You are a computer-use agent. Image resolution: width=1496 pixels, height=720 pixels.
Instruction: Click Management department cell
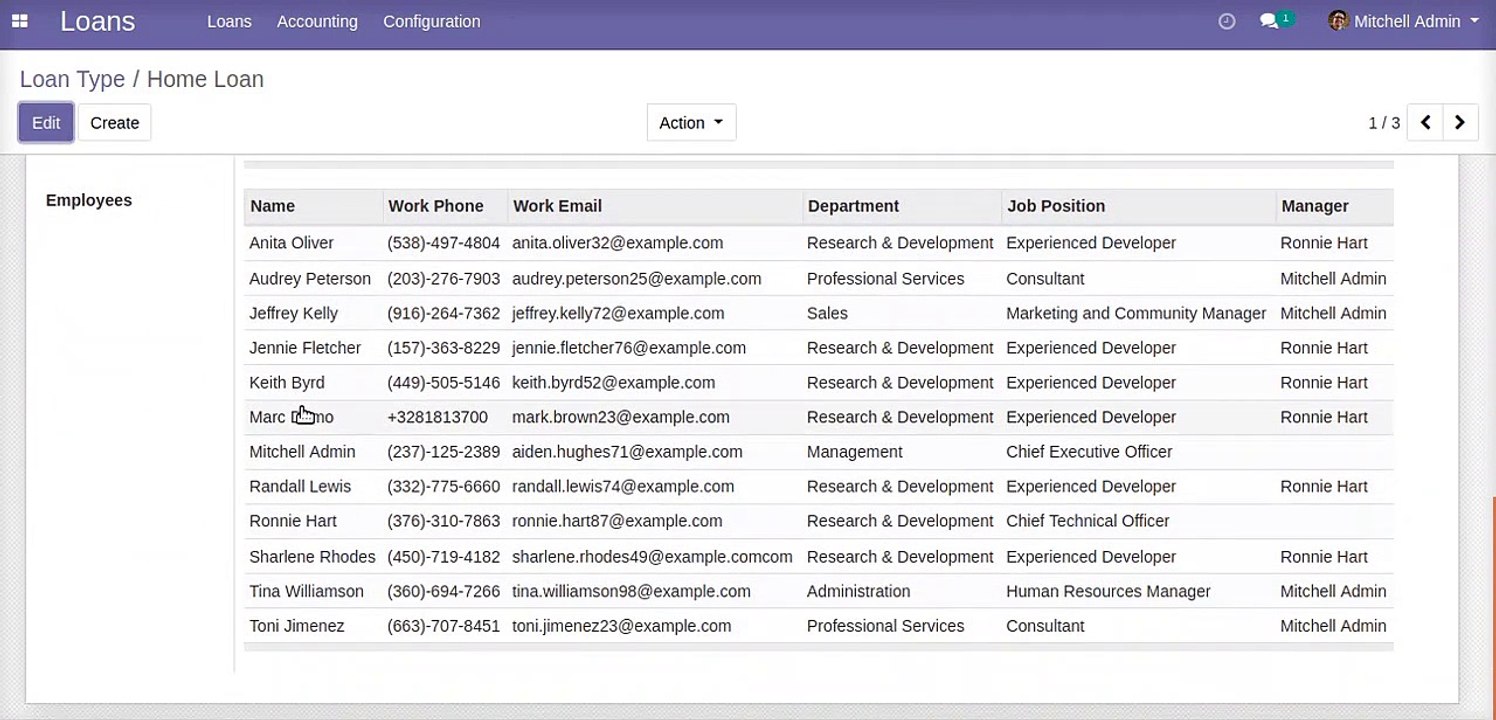coord(855,452)
